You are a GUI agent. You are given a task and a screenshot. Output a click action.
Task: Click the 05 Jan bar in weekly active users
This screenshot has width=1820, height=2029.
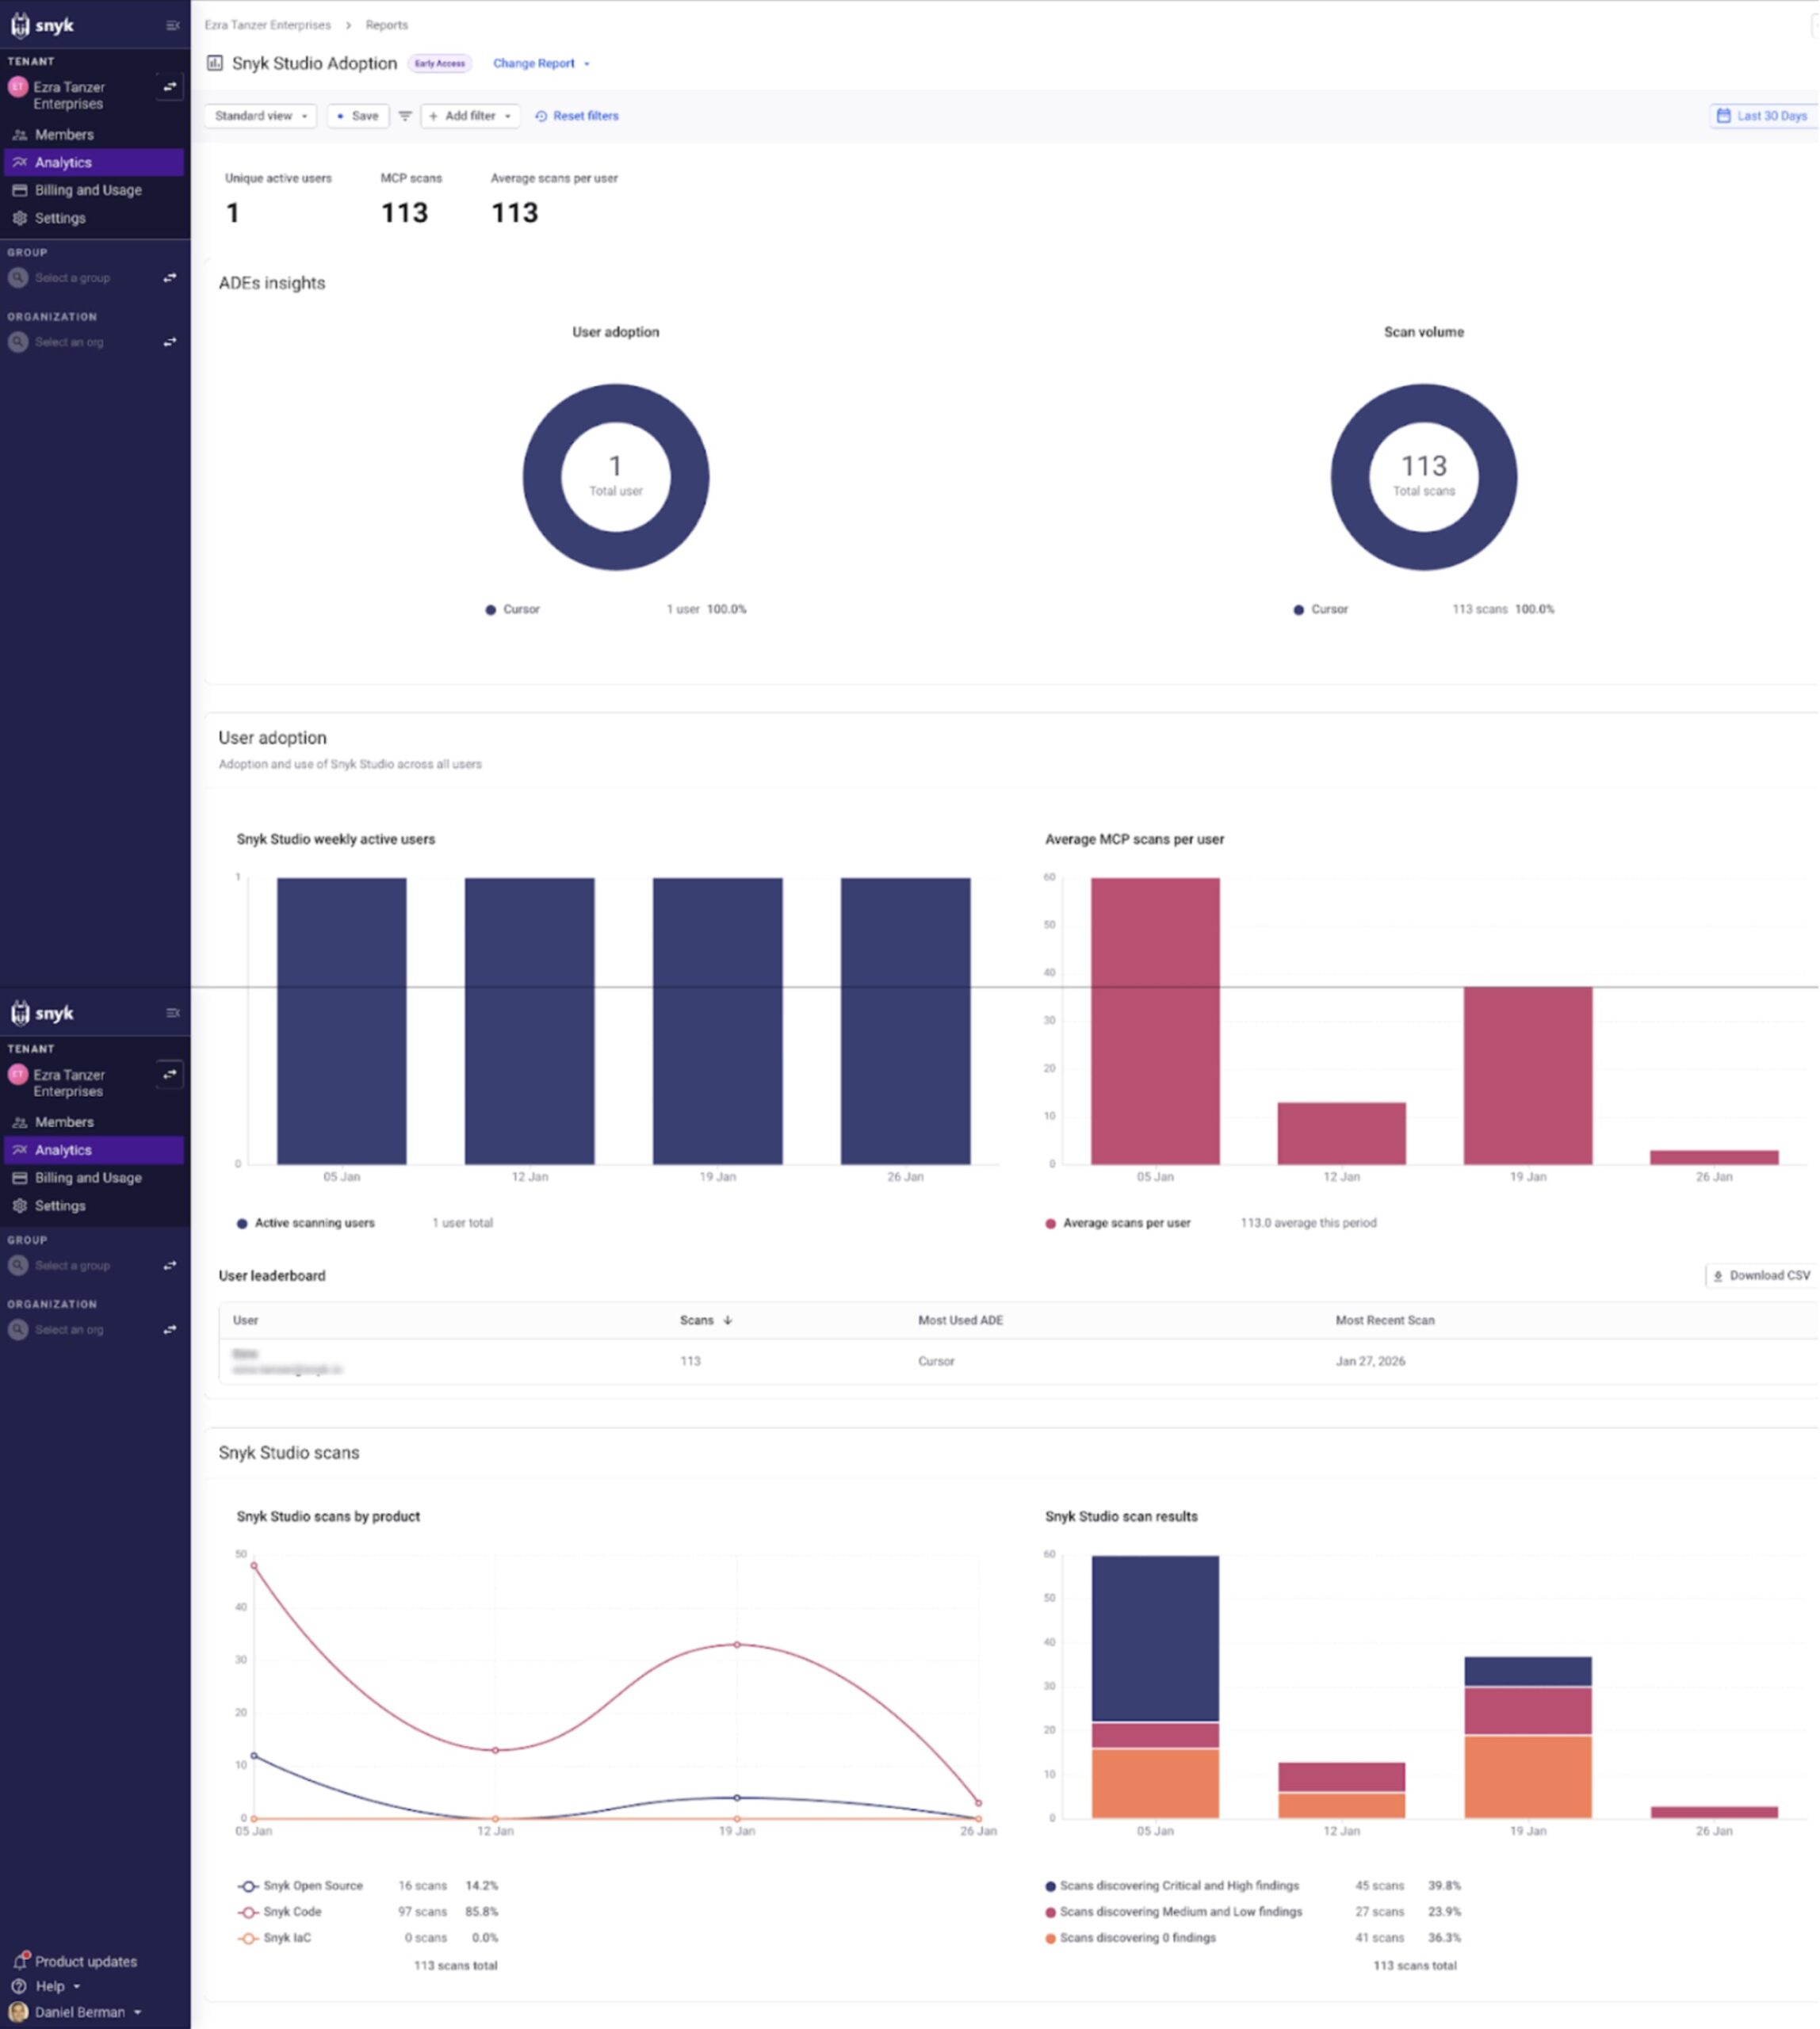click(x=342, y=1021)
